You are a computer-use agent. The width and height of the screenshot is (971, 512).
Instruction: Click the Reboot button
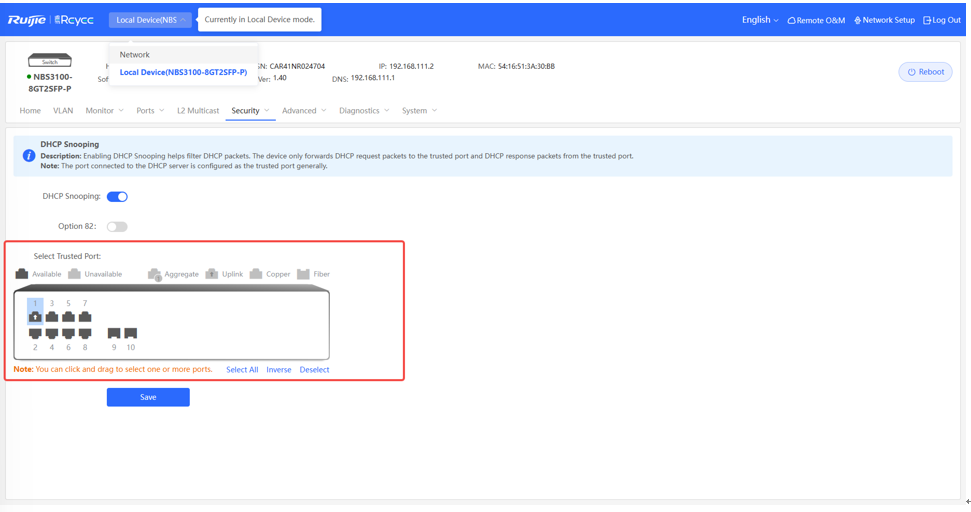pyautogui.click(x=925, y=72)
